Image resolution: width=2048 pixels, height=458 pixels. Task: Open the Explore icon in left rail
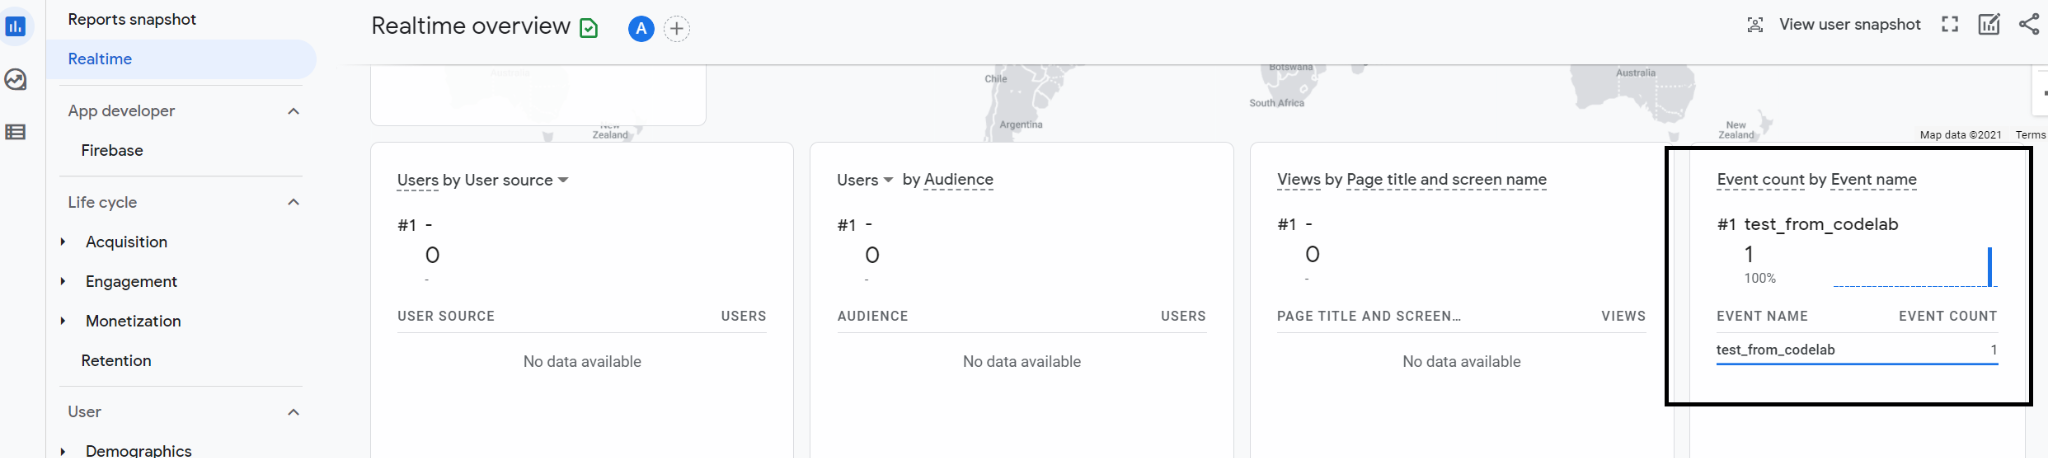pos(15,80)
